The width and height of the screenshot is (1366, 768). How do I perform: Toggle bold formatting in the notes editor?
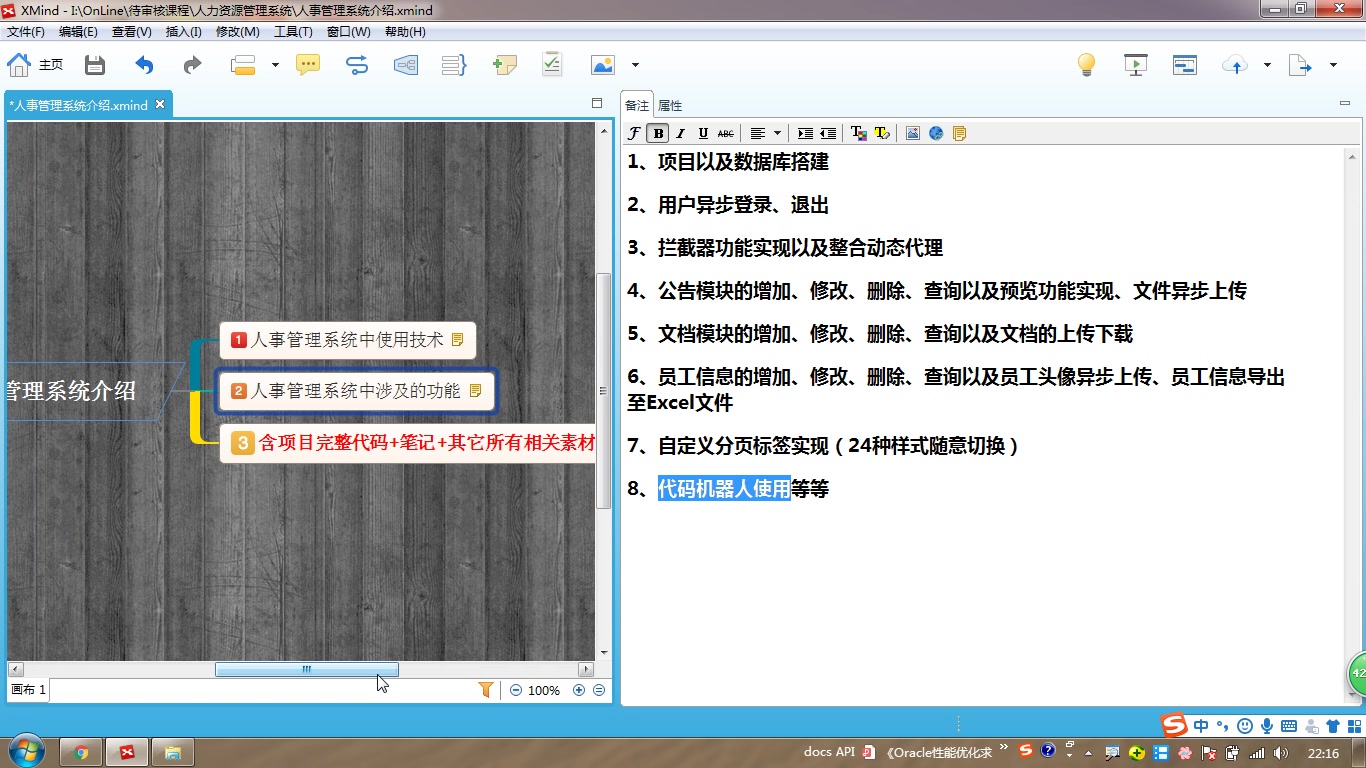click(x=658, y=132)
